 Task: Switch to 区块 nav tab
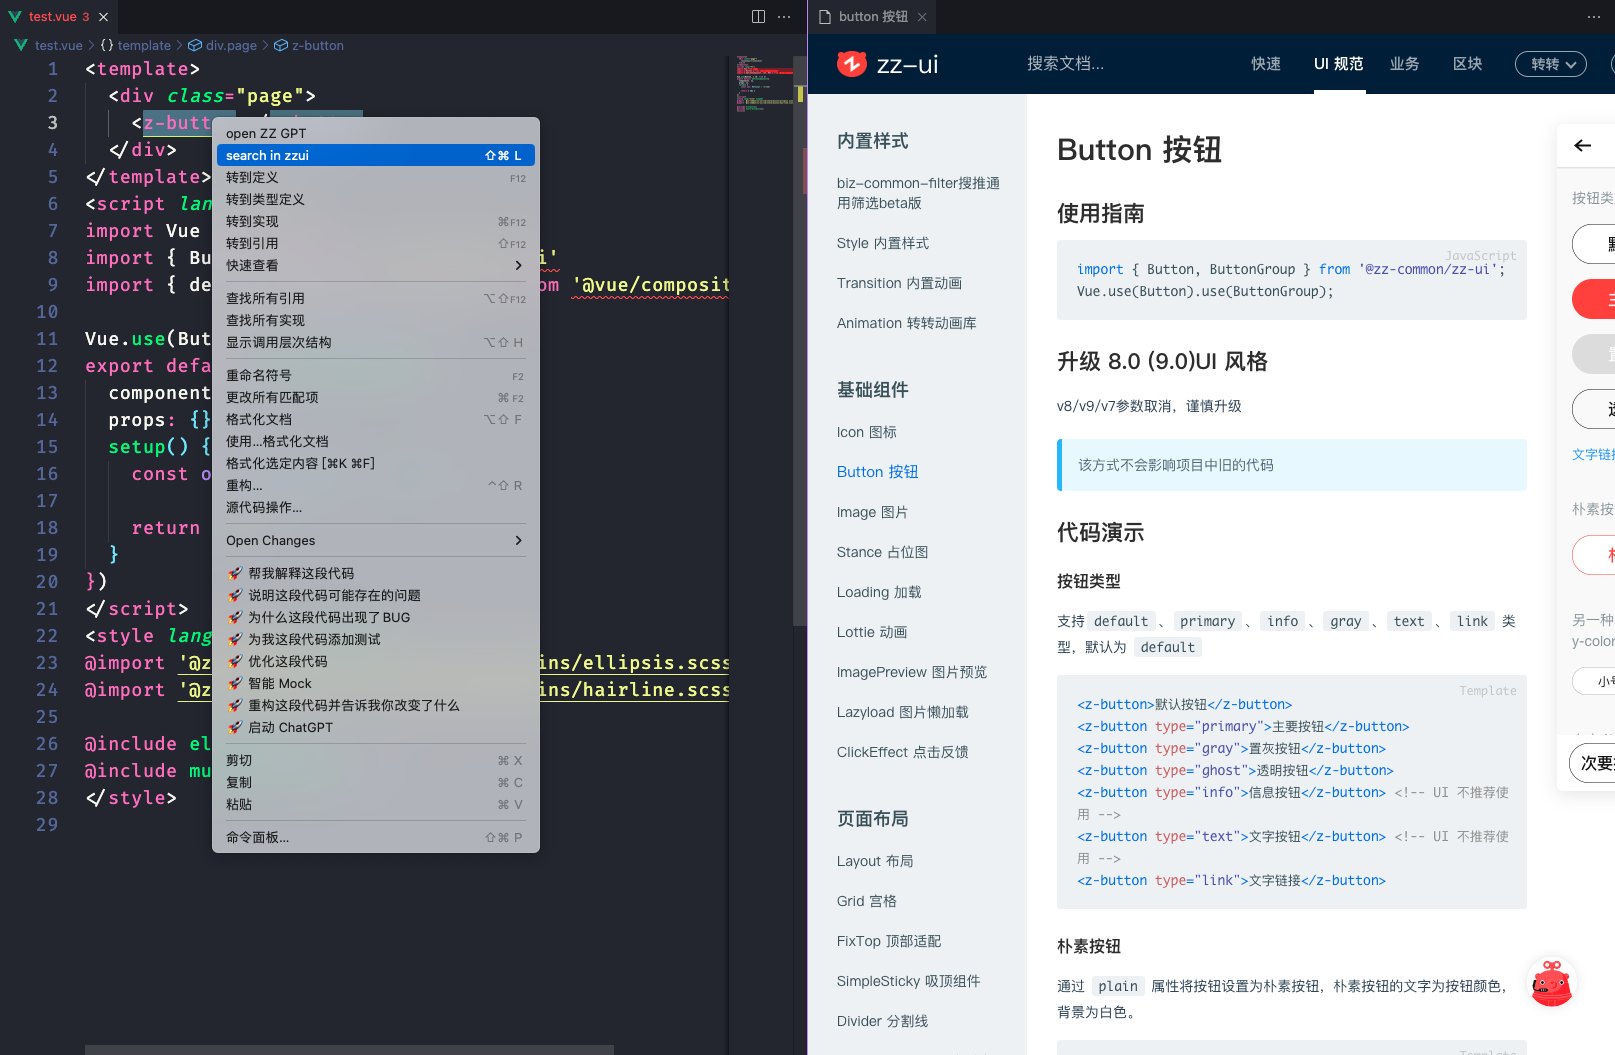(x=1468, y=64)
